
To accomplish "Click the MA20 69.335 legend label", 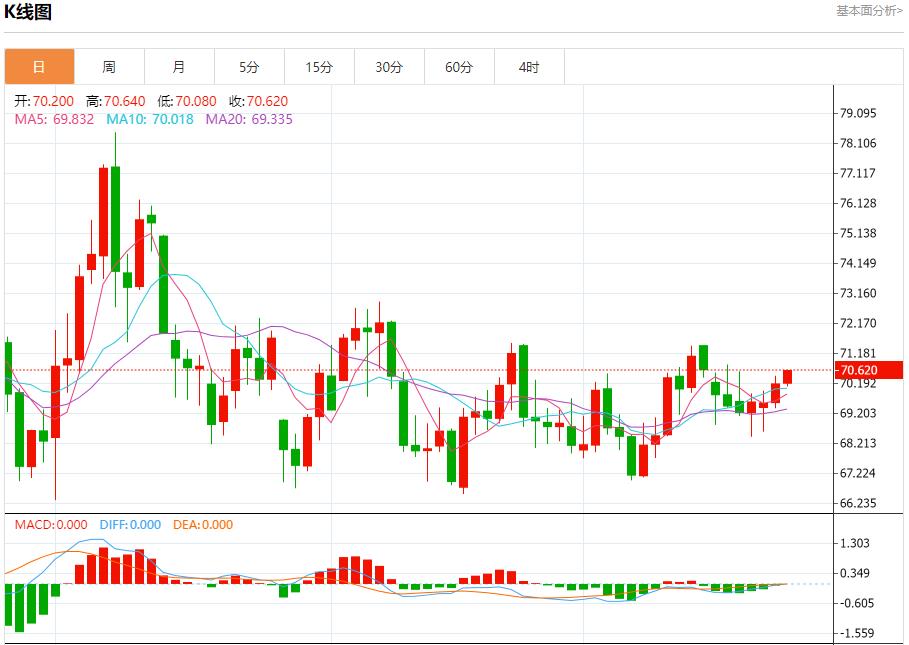I will tap(249, 119).
